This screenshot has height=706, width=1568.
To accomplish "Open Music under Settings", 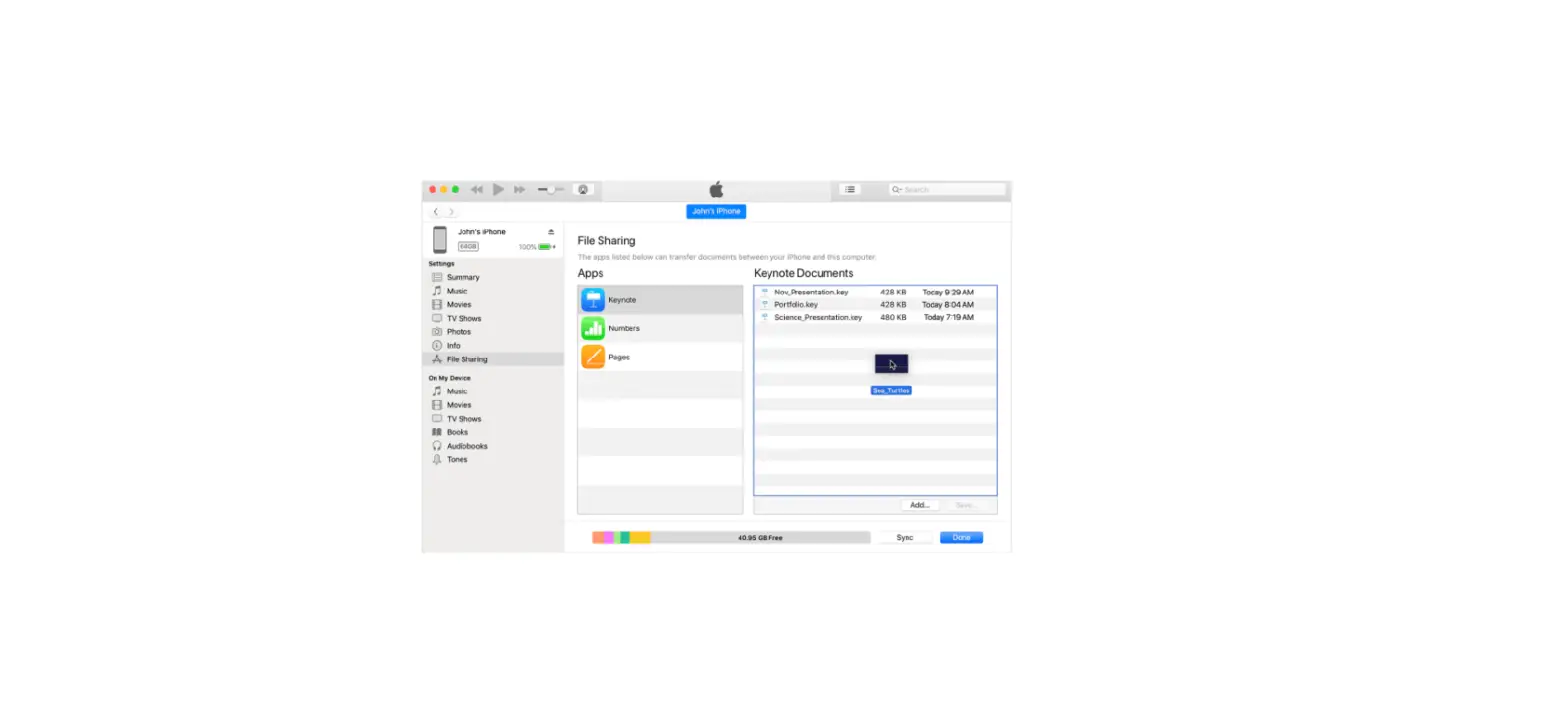I will click(457, 291).
